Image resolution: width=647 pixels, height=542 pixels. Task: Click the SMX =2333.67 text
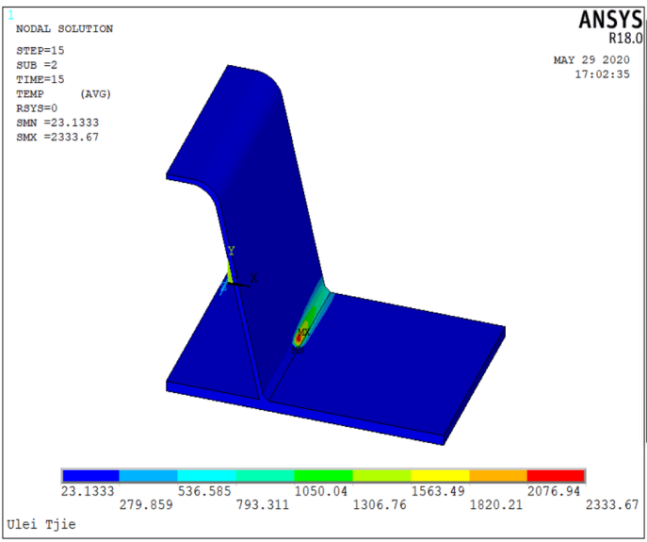click(x=58, y=137)
